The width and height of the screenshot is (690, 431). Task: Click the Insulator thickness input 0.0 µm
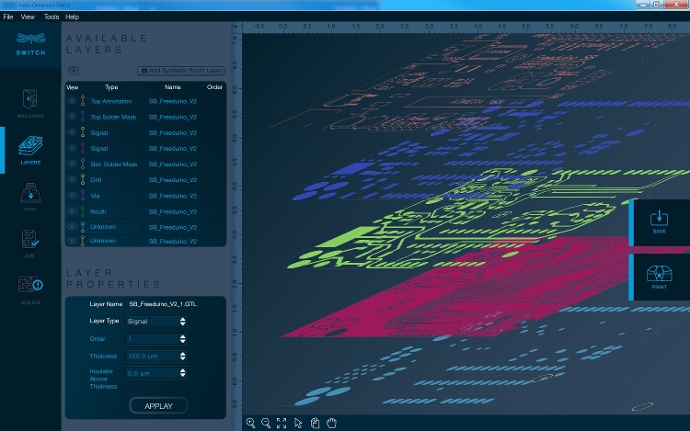point(152,373)
